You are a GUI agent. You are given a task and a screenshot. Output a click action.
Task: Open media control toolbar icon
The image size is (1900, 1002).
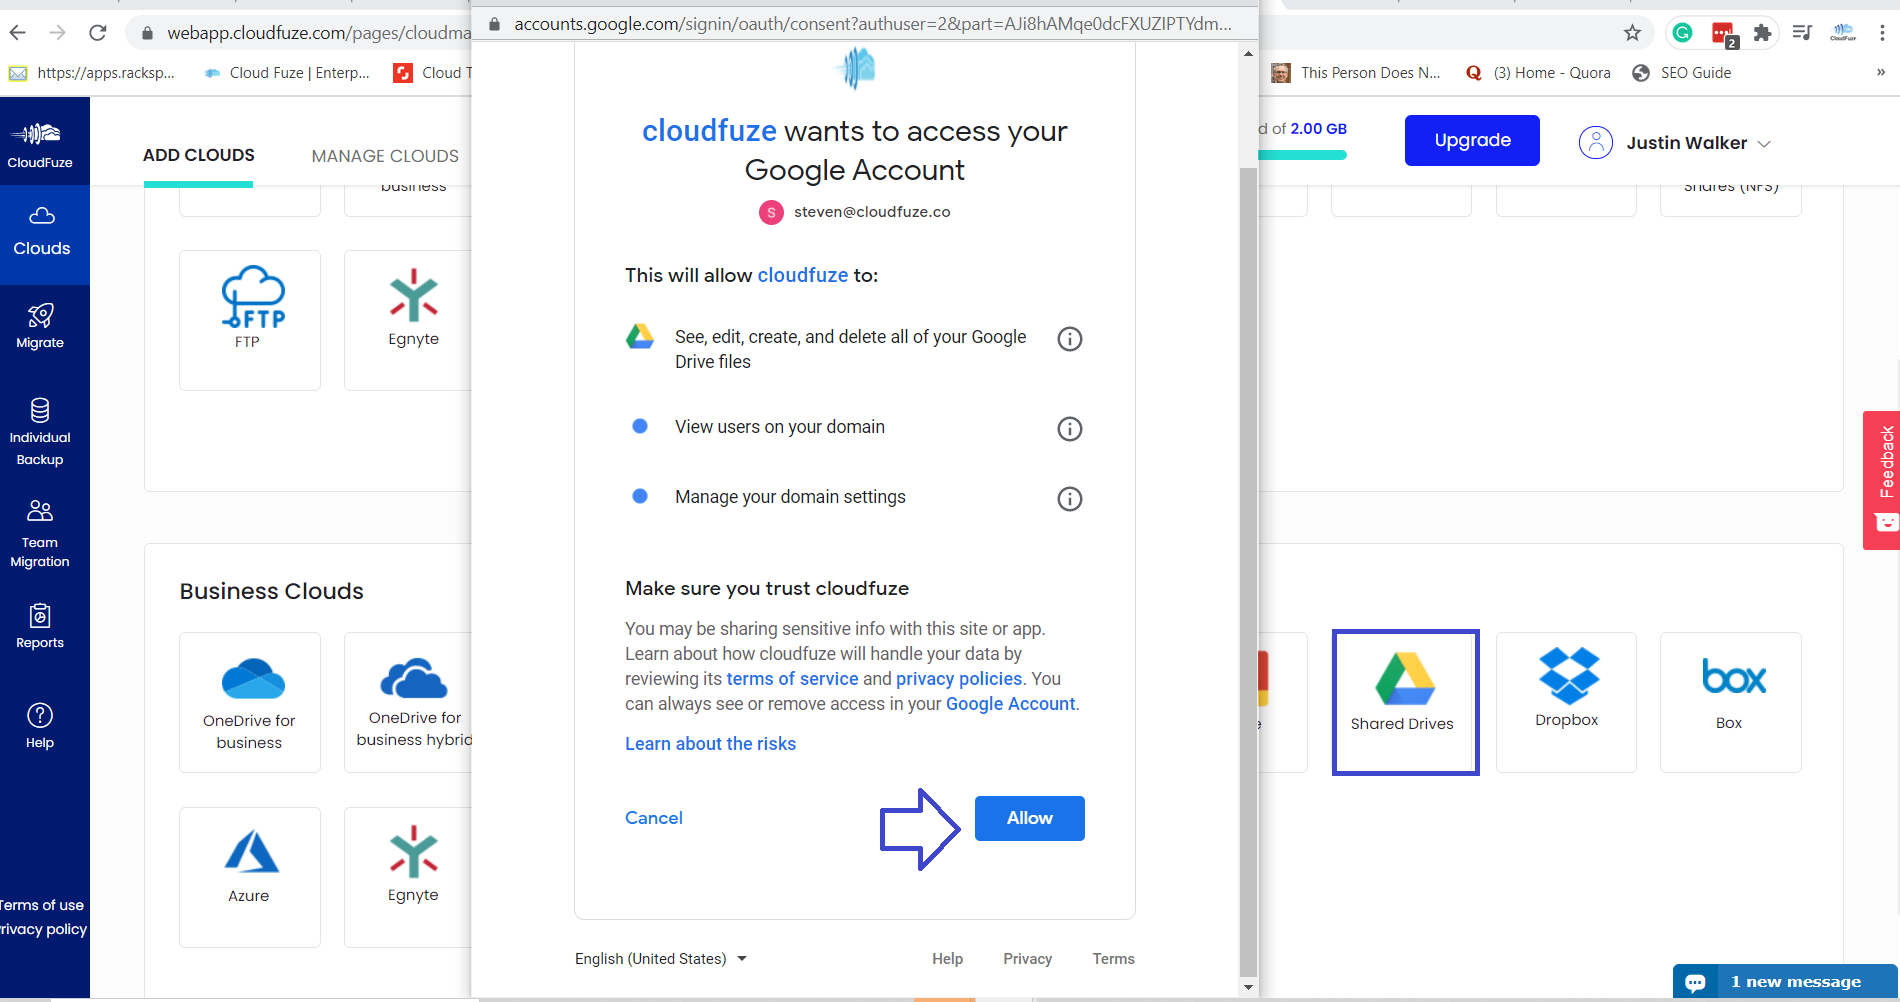(x=1802, y=33)
